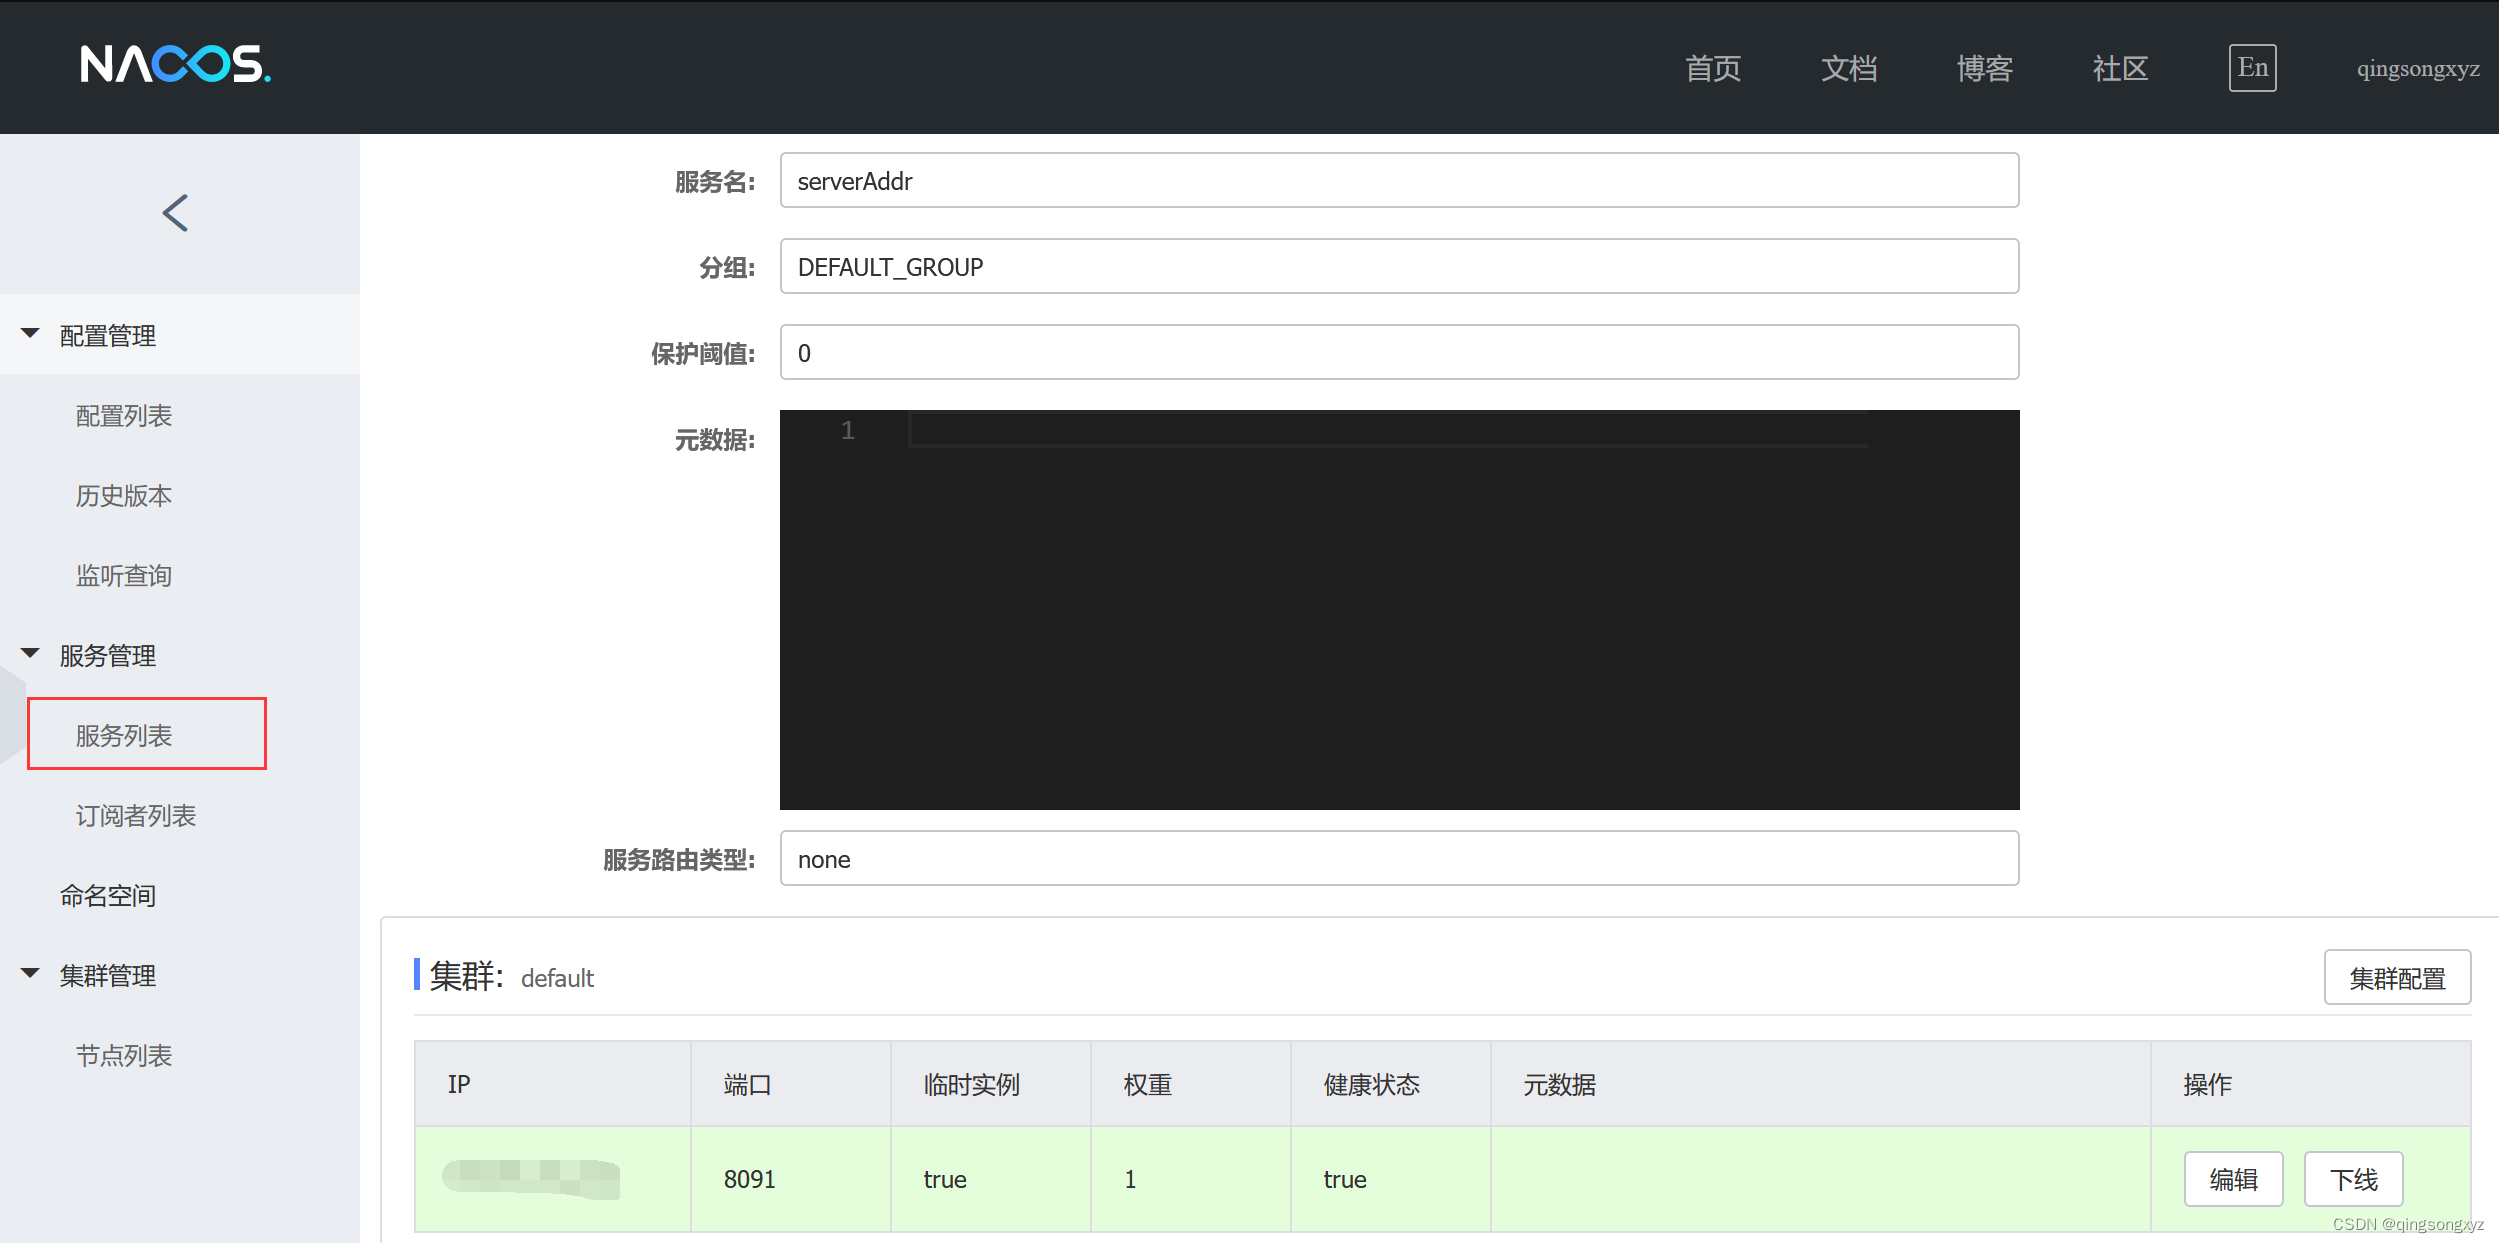
Task: Open the 博客 navigation link
Action: [x=1985, y=68]
